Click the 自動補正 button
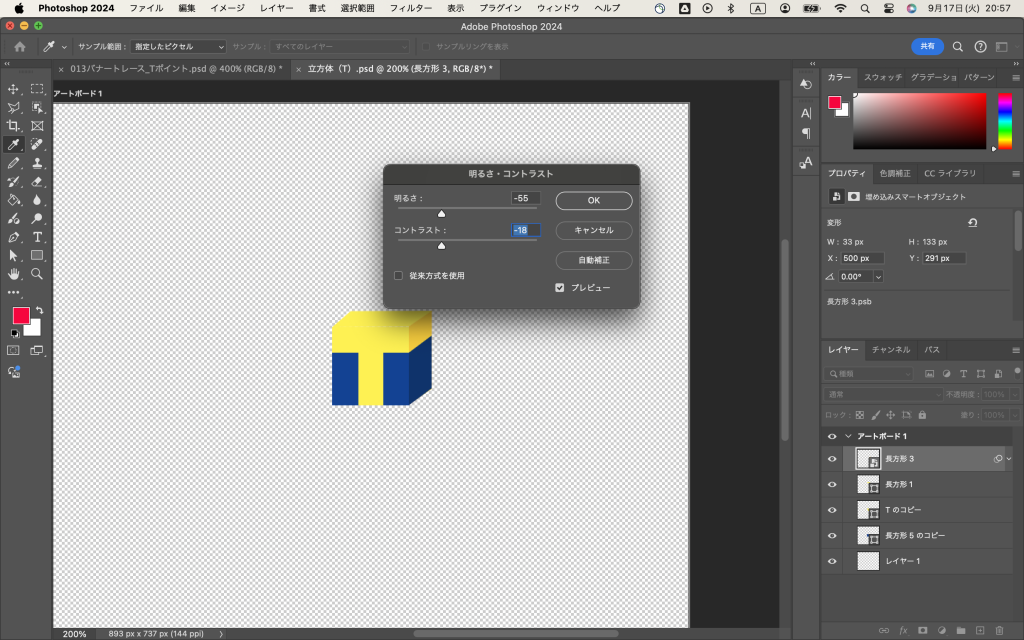 tap(593, 260)
